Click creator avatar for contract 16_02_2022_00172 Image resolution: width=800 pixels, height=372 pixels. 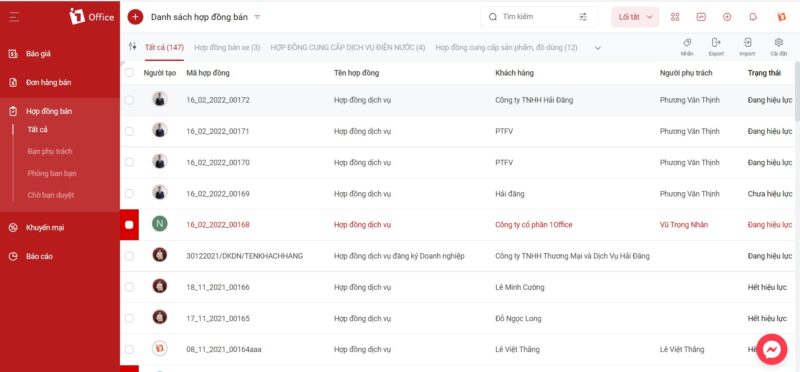160,99
